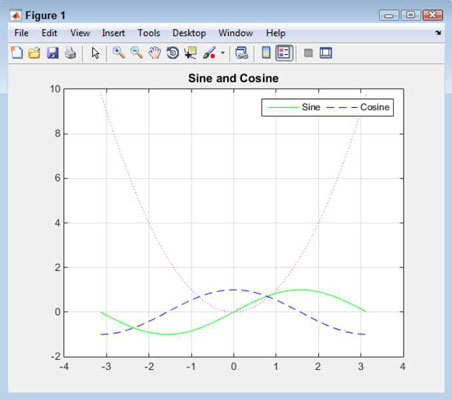Open the Help menu
452x400 pixels.
(x=276, y=33)
